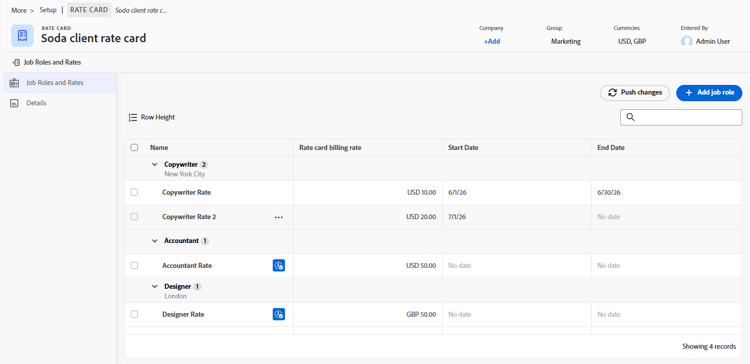Open the Details sidebar tab

coord(60,103)
